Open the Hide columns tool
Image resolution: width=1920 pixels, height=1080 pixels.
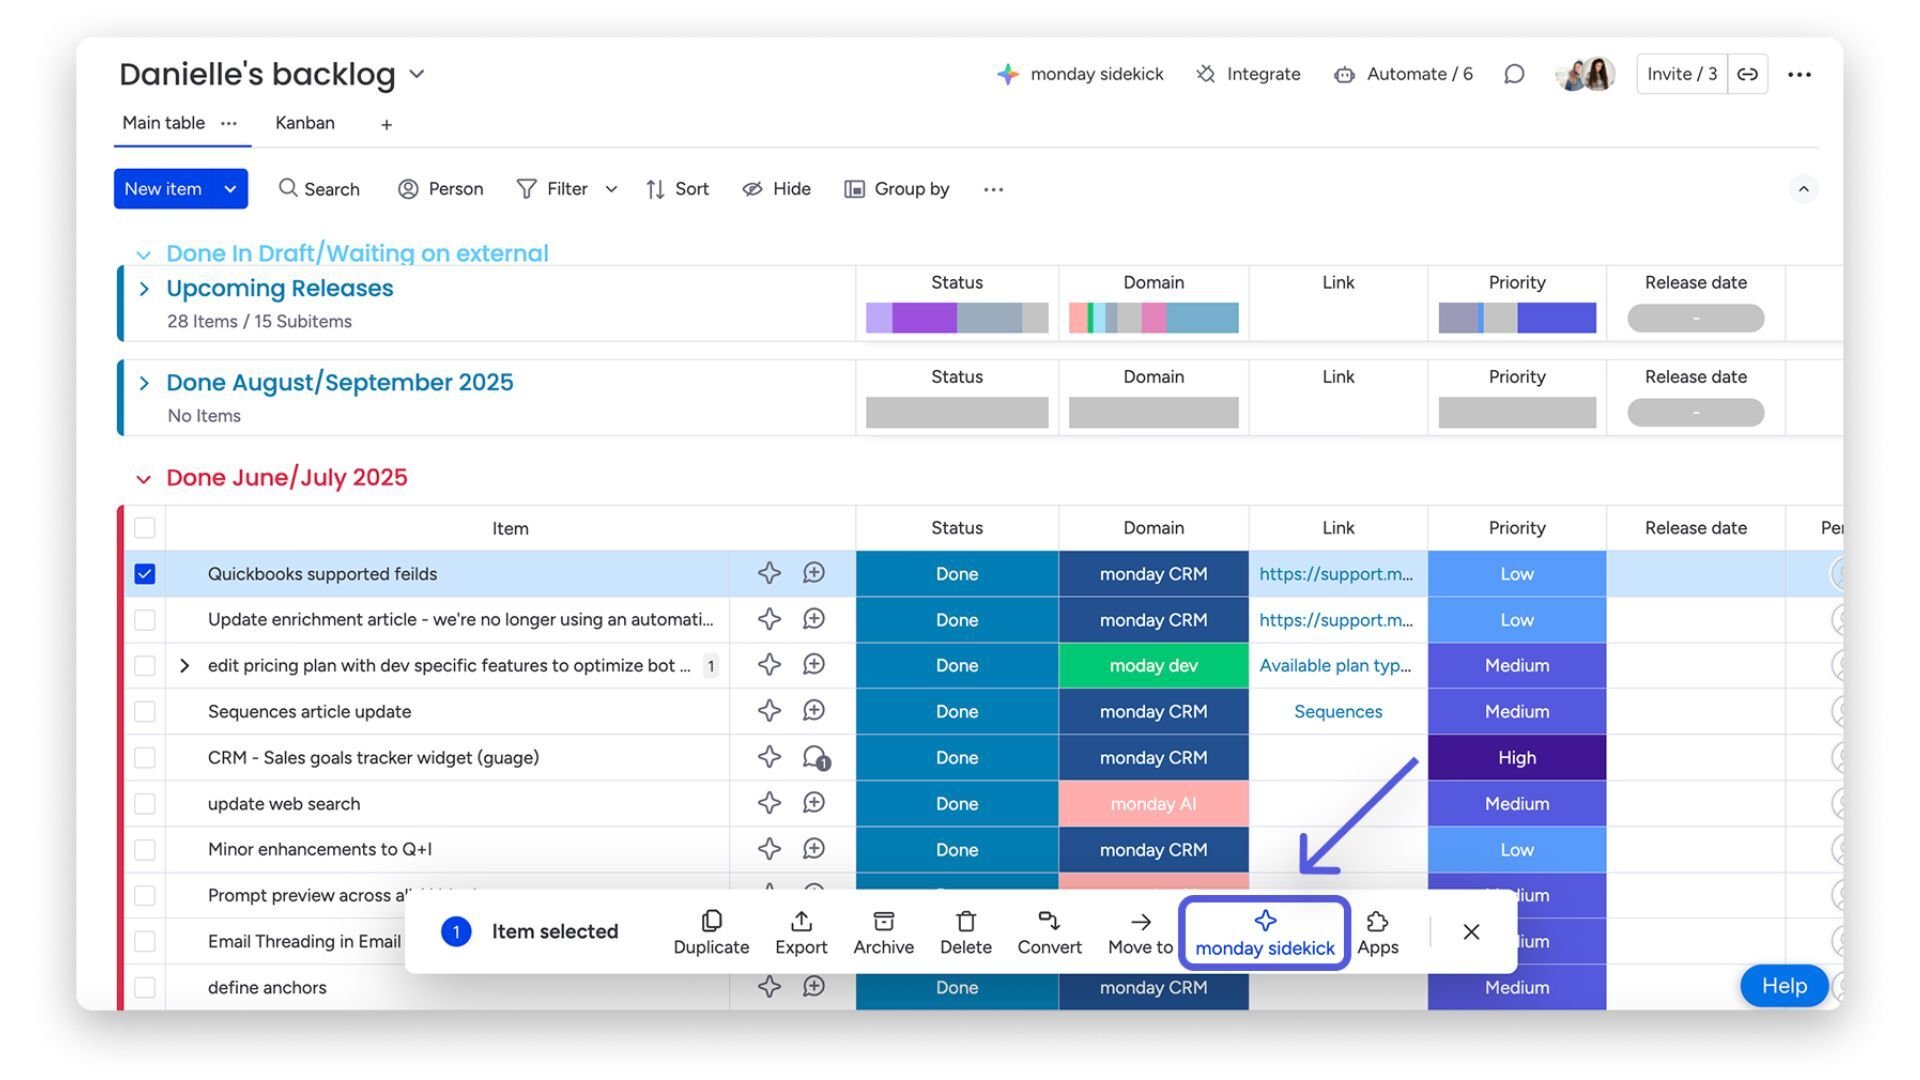(776, 189)
